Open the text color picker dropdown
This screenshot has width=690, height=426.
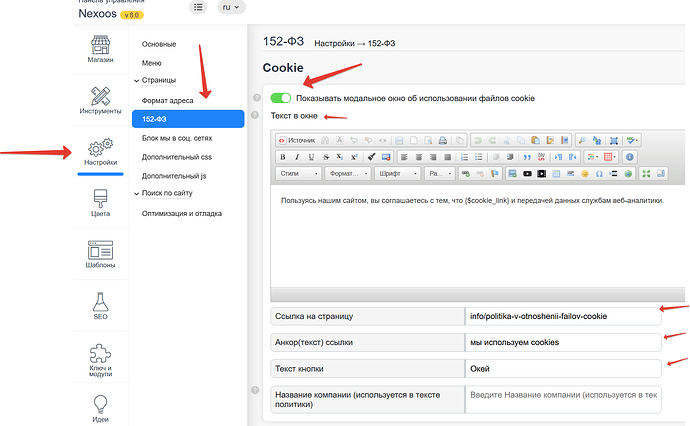pos(593,157)
